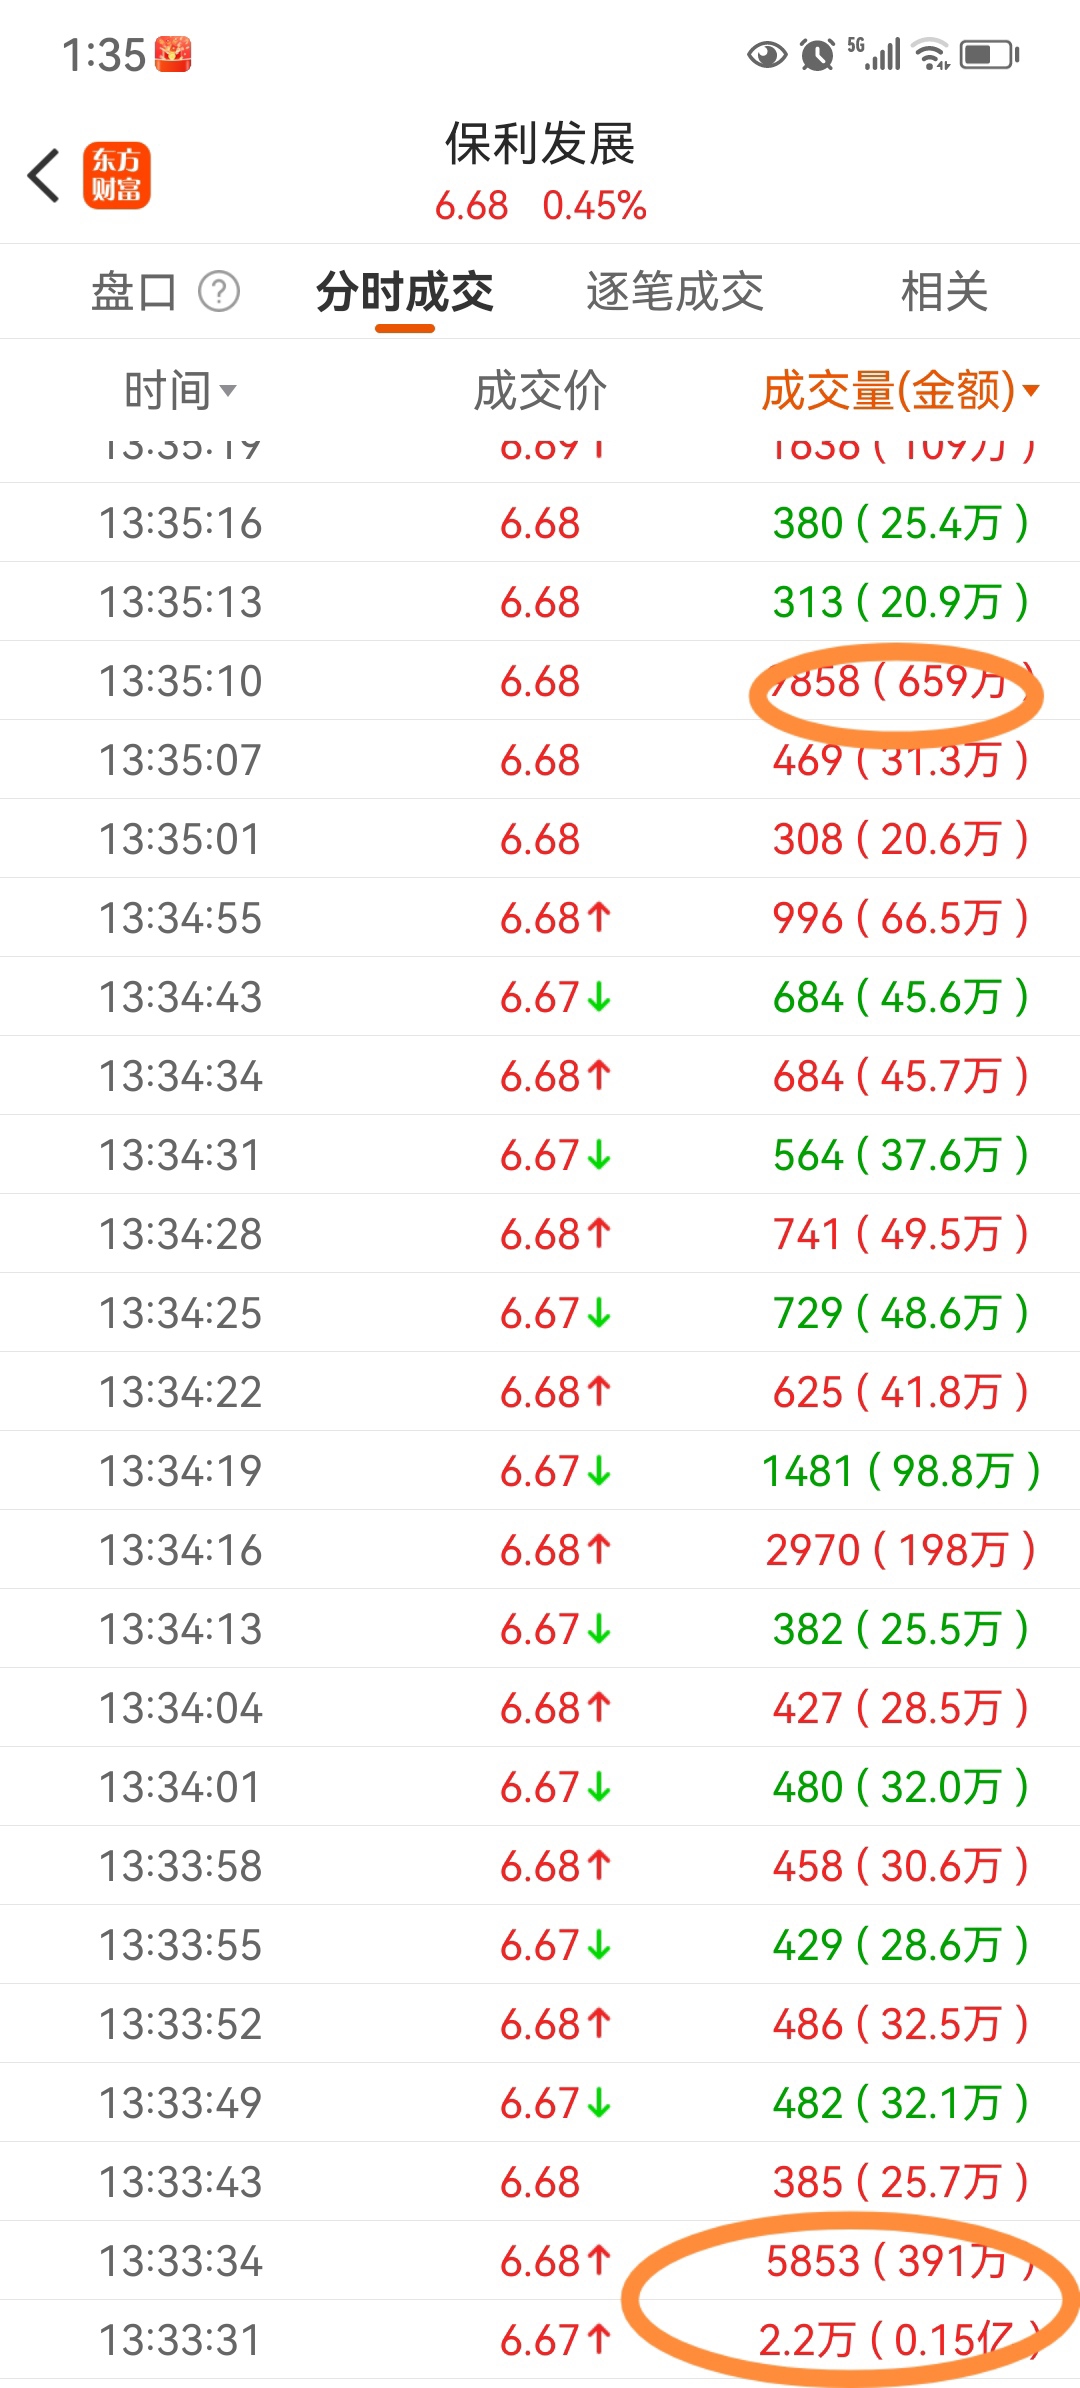Tap volume 486 (32.5万)
The width and height of the screenshot is (1080, 2388).
901,2024
